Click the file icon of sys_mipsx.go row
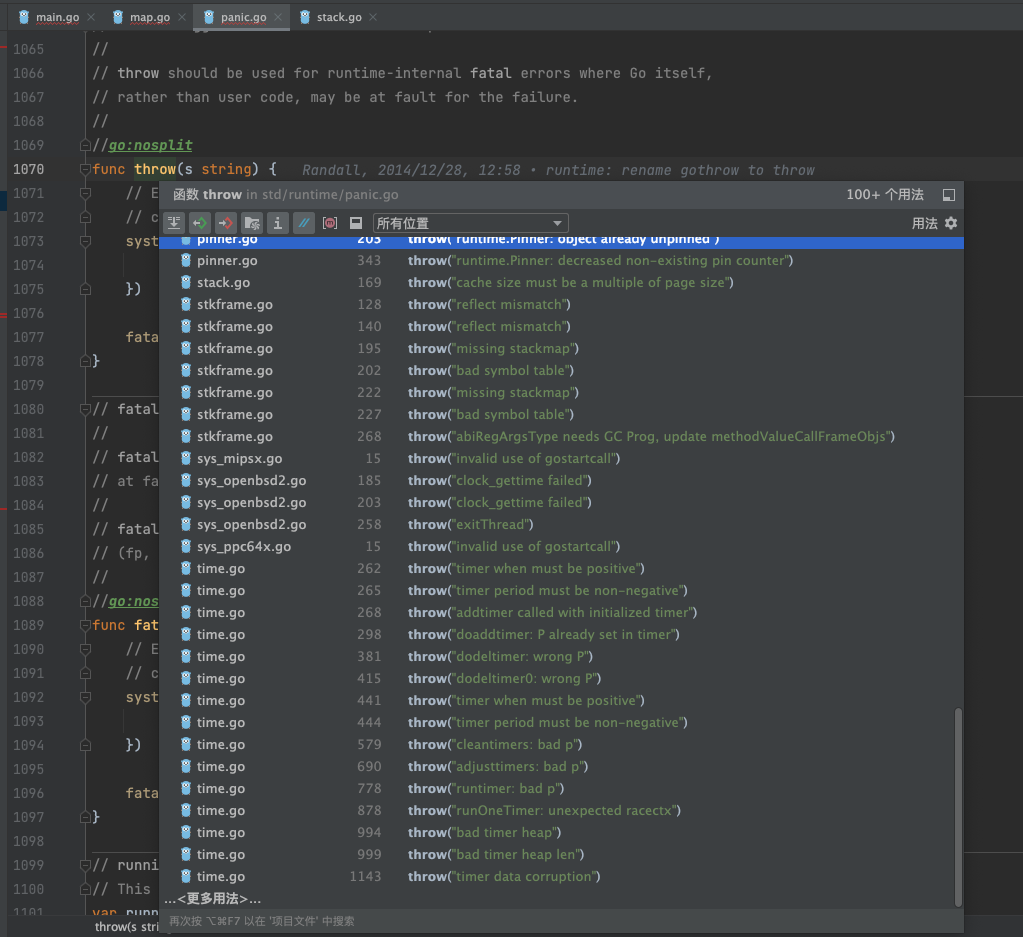Viewport: 1023px width, 937px height. click(185, 458)
